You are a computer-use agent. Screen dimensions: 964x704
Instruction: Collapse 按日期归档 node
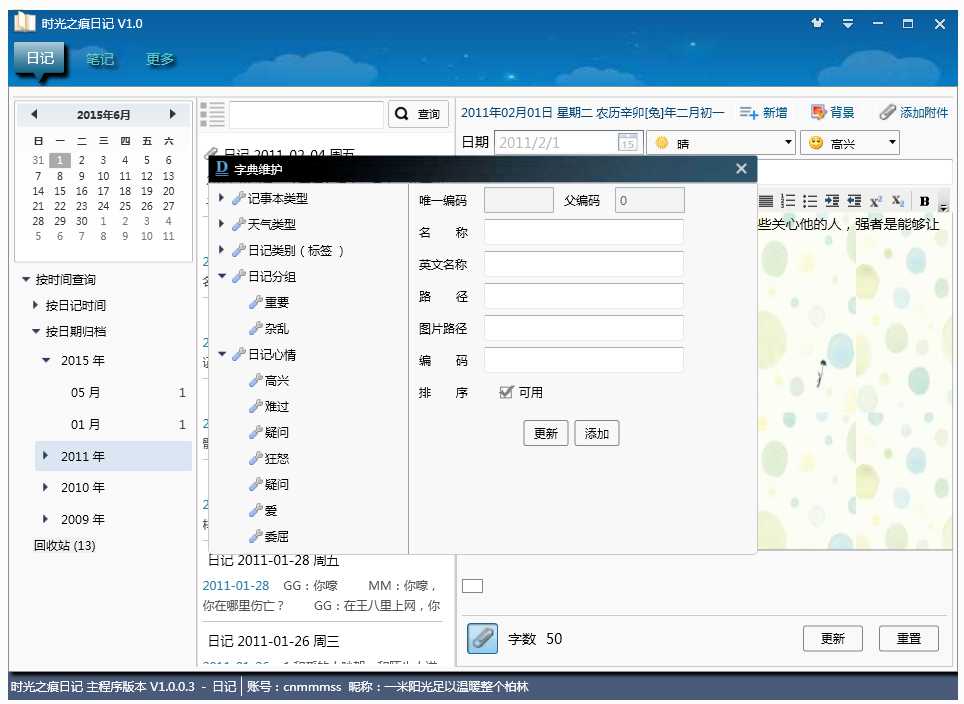point(36,331)
